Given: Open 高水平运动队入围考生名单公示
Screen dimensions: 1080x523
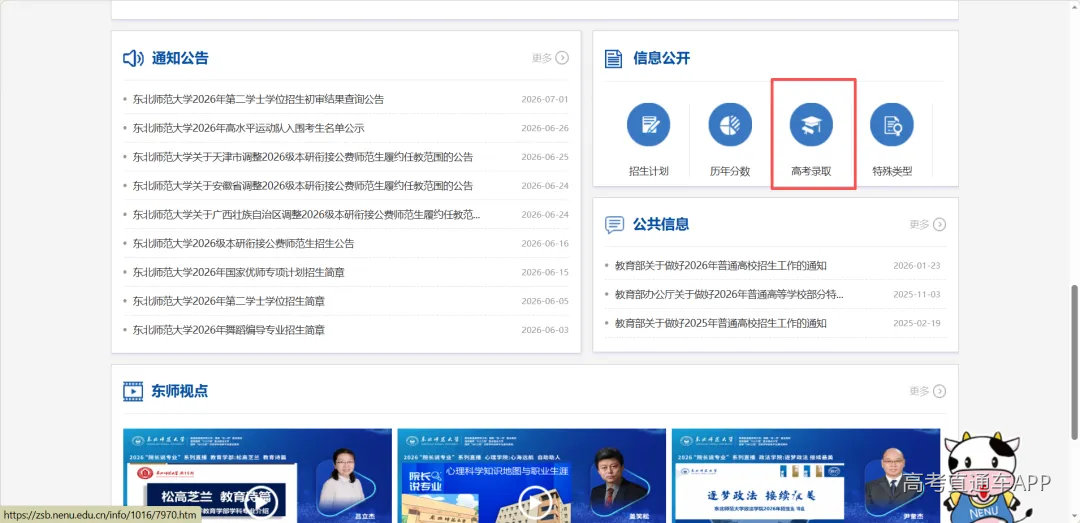Looking at the screenshot, I should (x=249, y=128).
